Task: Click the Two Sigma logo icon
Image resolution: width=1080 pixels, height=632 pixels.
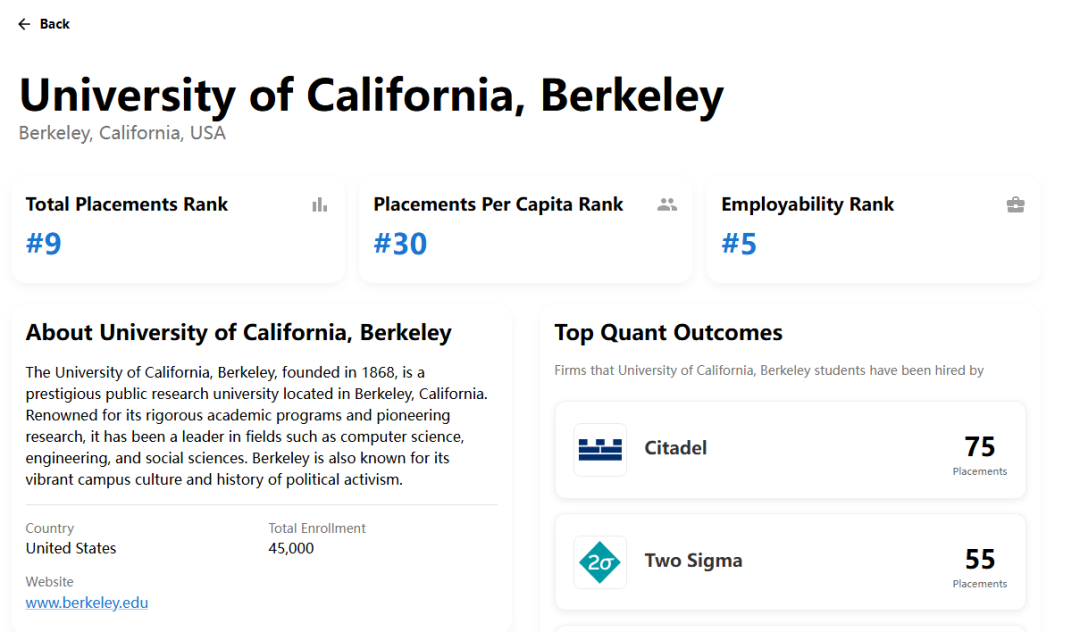Action: [x=600, y=562]
